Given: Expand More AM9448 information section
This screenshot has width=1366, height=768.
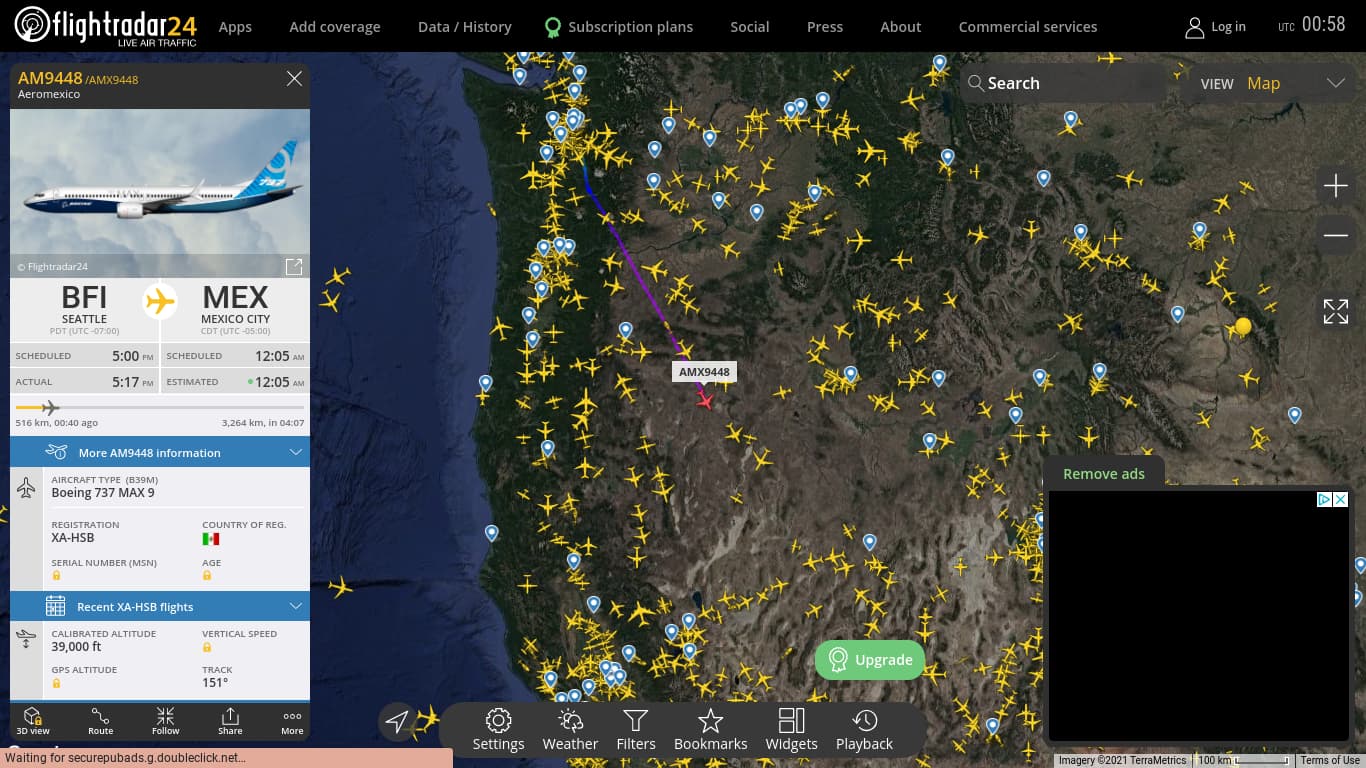Looking at the screenshot, I should click(x=160, y=452).
